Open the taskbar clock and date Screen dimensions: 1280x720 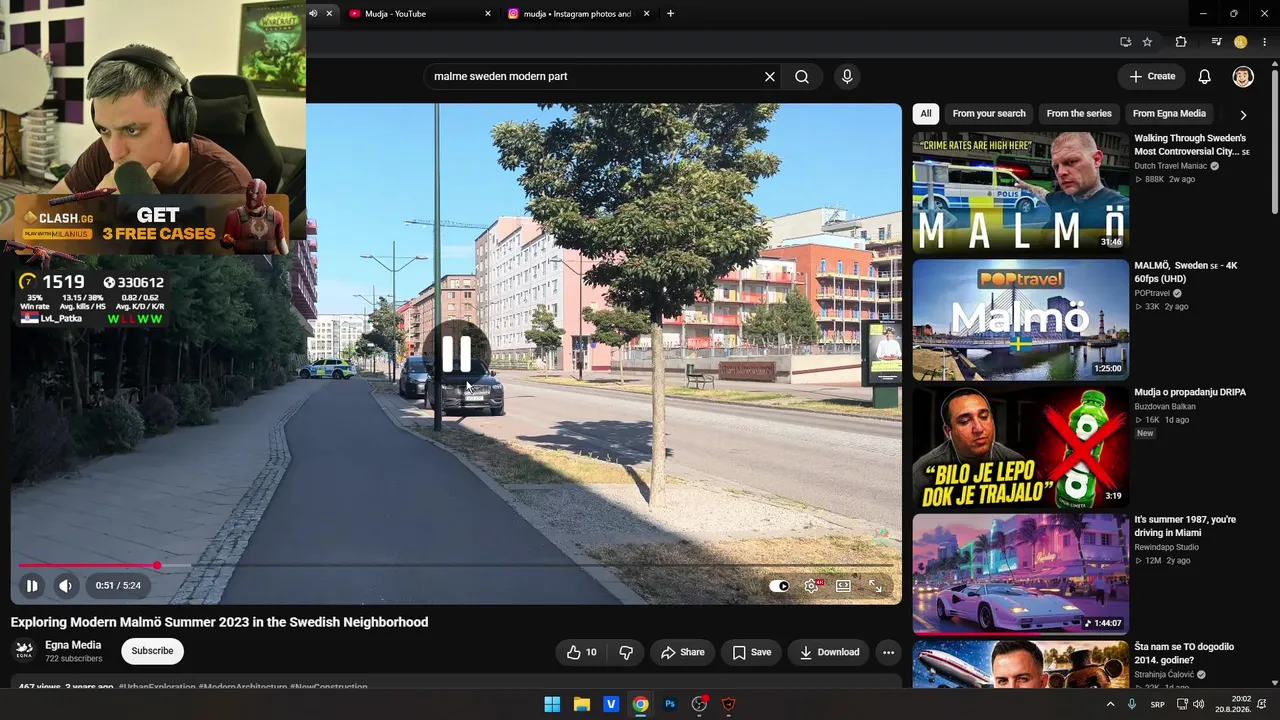[x=1233, y=705]
